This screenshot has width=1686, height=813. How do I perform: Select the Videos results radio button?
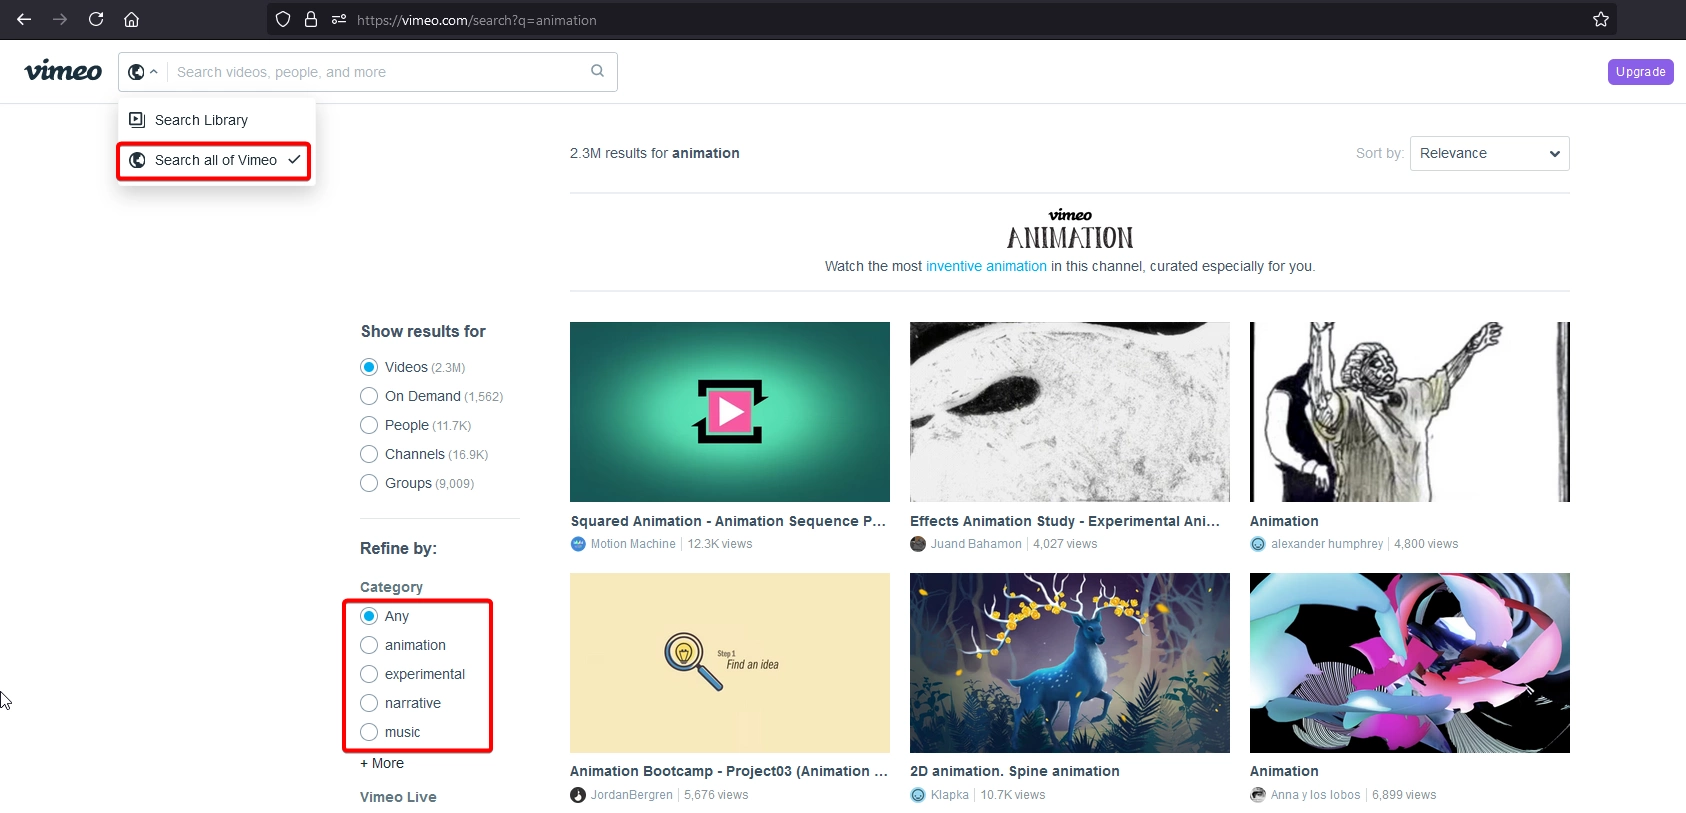point(369,367)
